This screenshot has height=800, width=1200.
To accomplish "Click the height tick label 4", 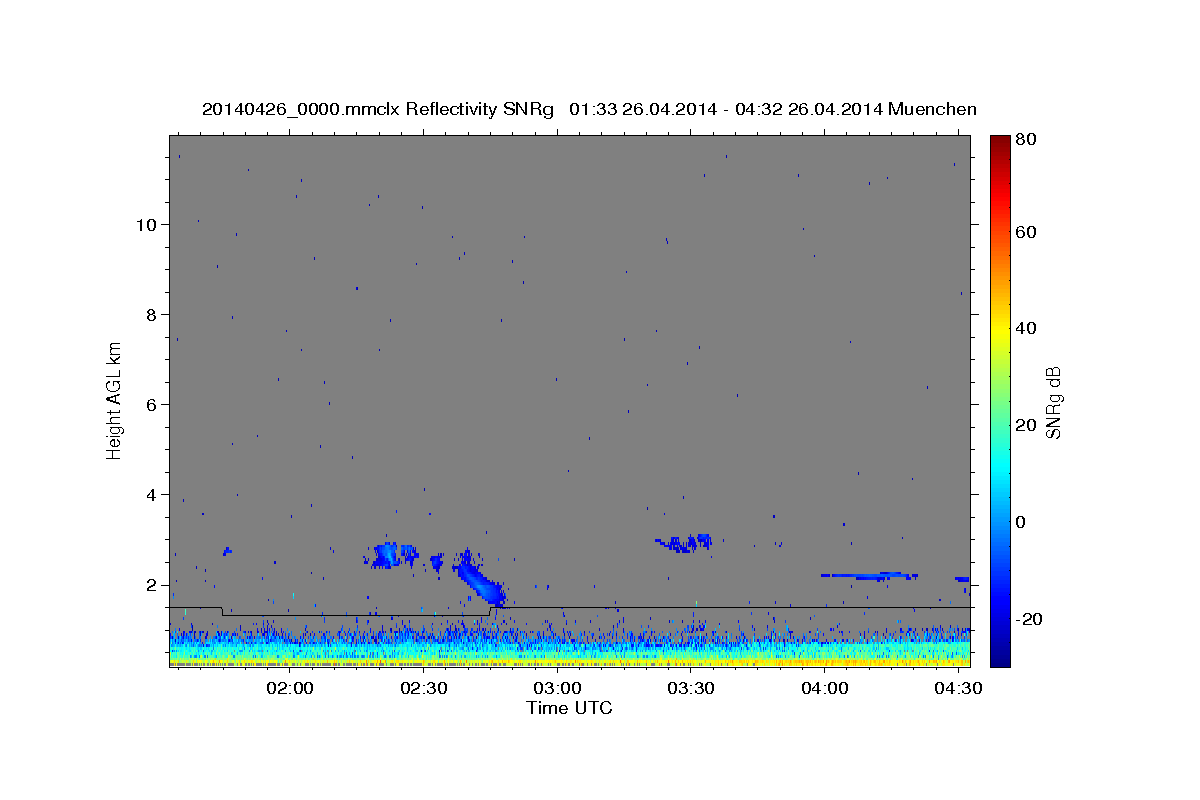I will (x=151, y=494).
